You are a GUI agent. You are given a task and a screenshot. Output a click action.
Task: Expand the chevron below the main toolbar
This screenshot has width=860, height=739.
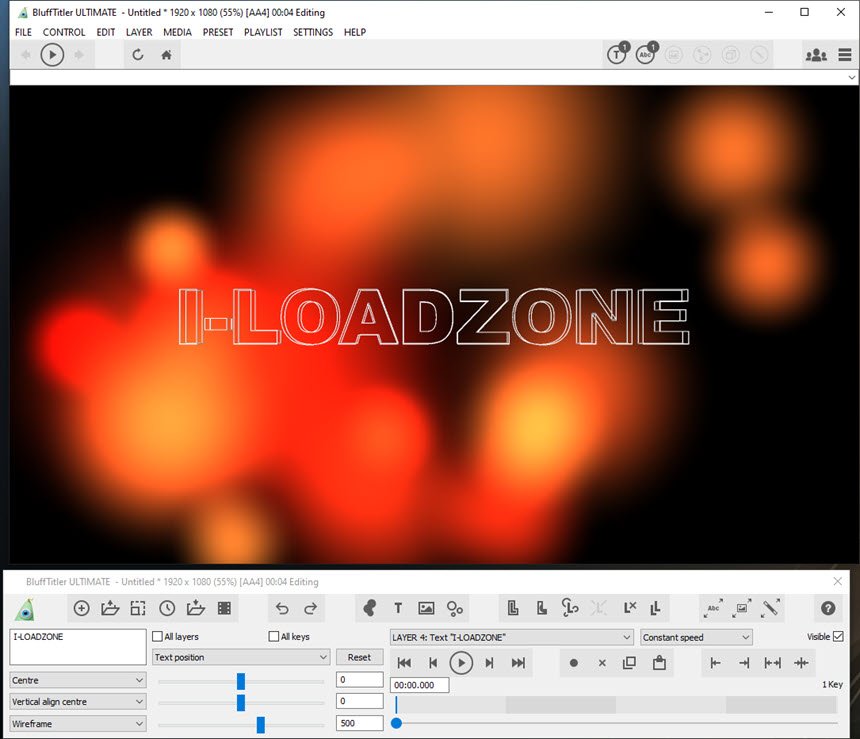click(x=851, y=77)
